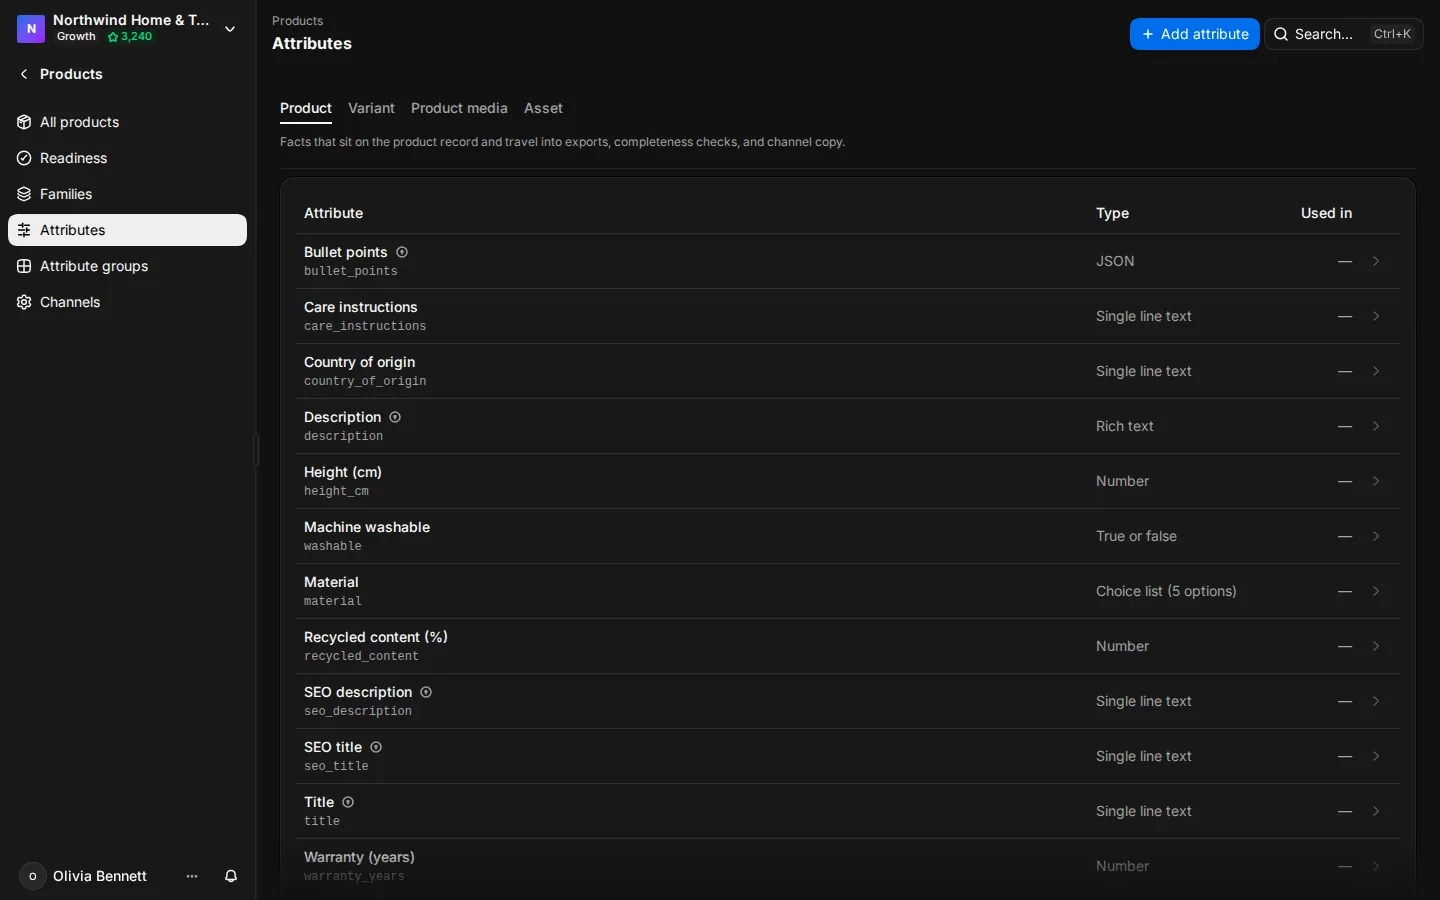1440x900 pixels.
Task: Click the sidebar resize handle
Action: coord(256,450)
